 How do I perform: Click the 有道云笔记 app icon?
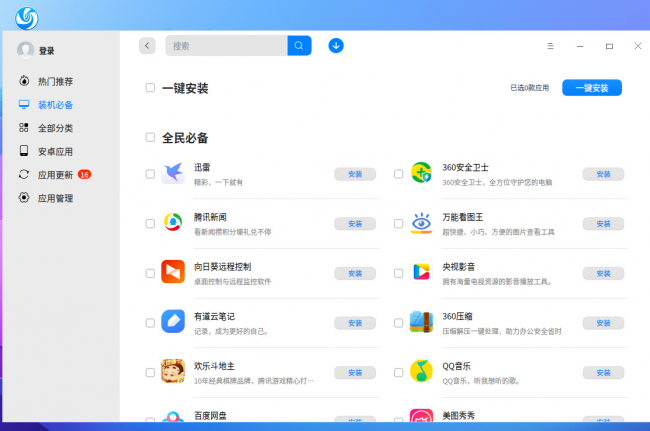173,321
